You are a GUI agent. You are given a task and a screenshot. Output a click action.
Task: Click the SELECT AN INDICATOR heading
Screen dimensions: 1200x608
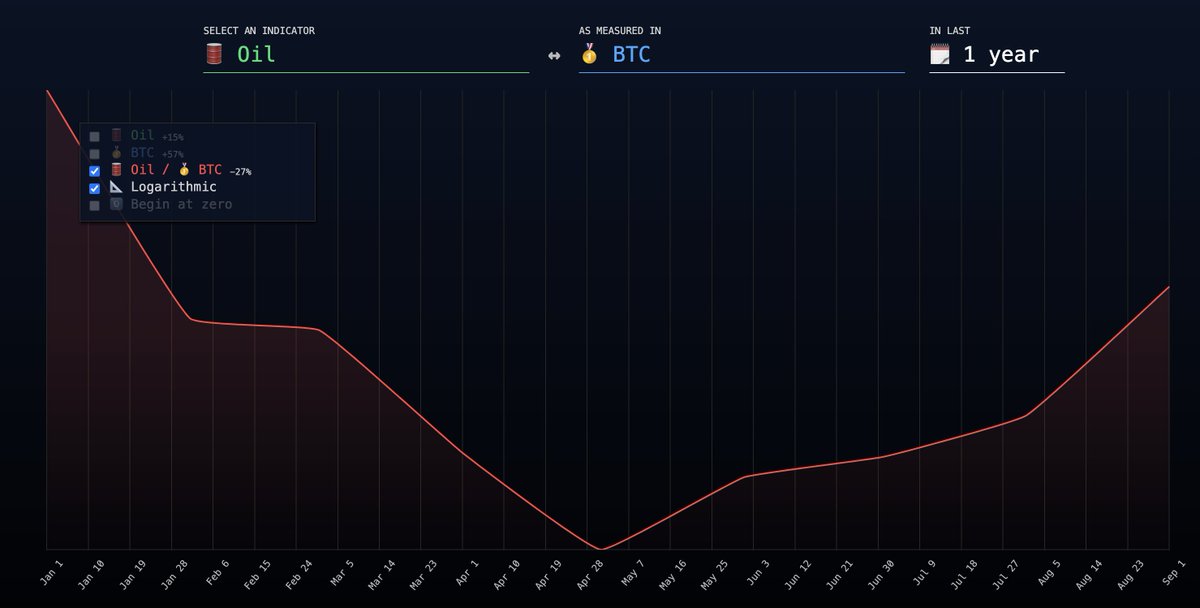[x=259, y=31]
